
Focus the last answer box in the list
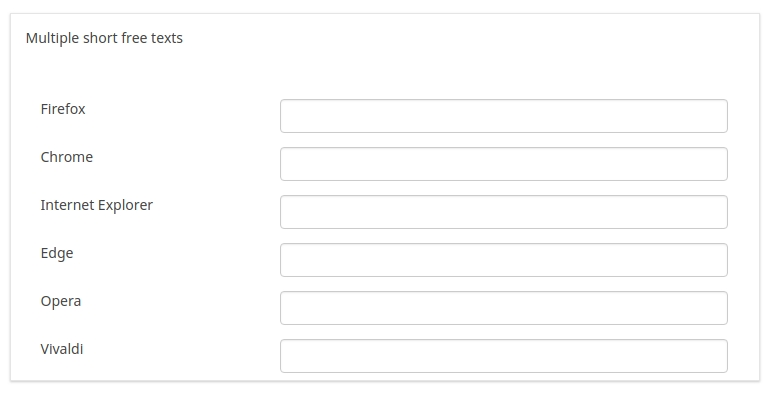tap(504, 356)
